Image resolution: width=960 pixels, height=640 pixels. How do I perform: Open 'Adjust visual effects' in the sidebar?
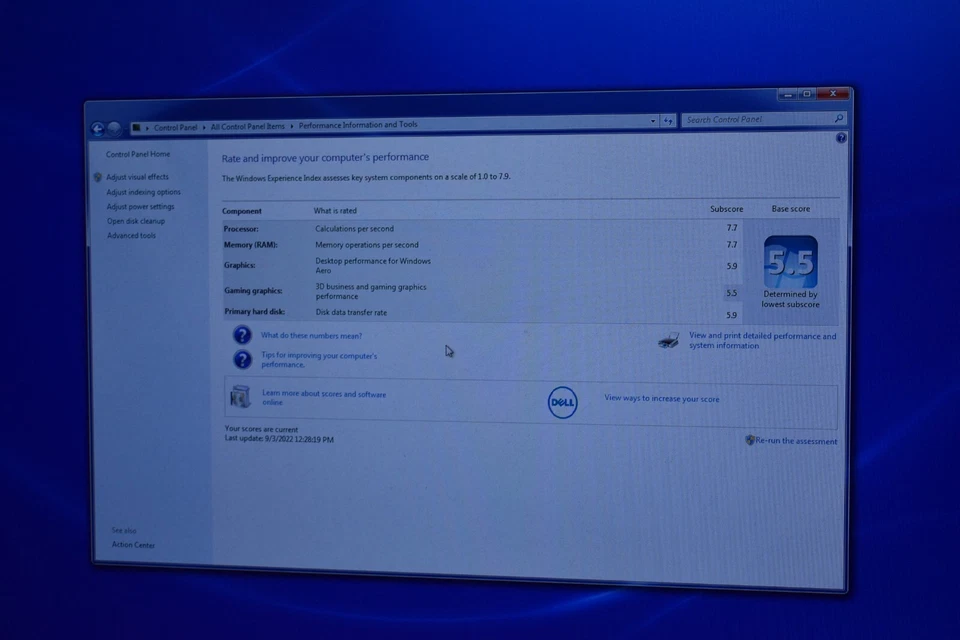tap(138, 177)
